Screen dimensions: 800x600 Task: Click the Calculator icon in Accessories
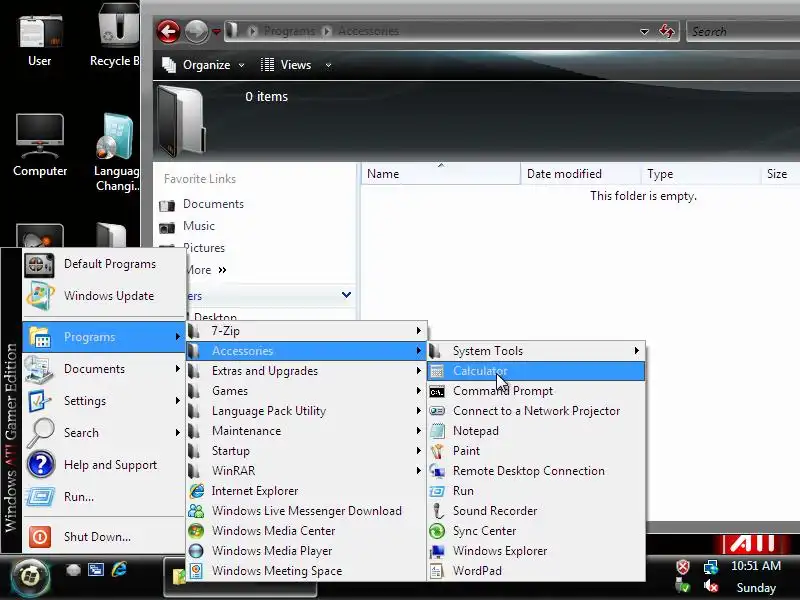(x=437, y=371)
